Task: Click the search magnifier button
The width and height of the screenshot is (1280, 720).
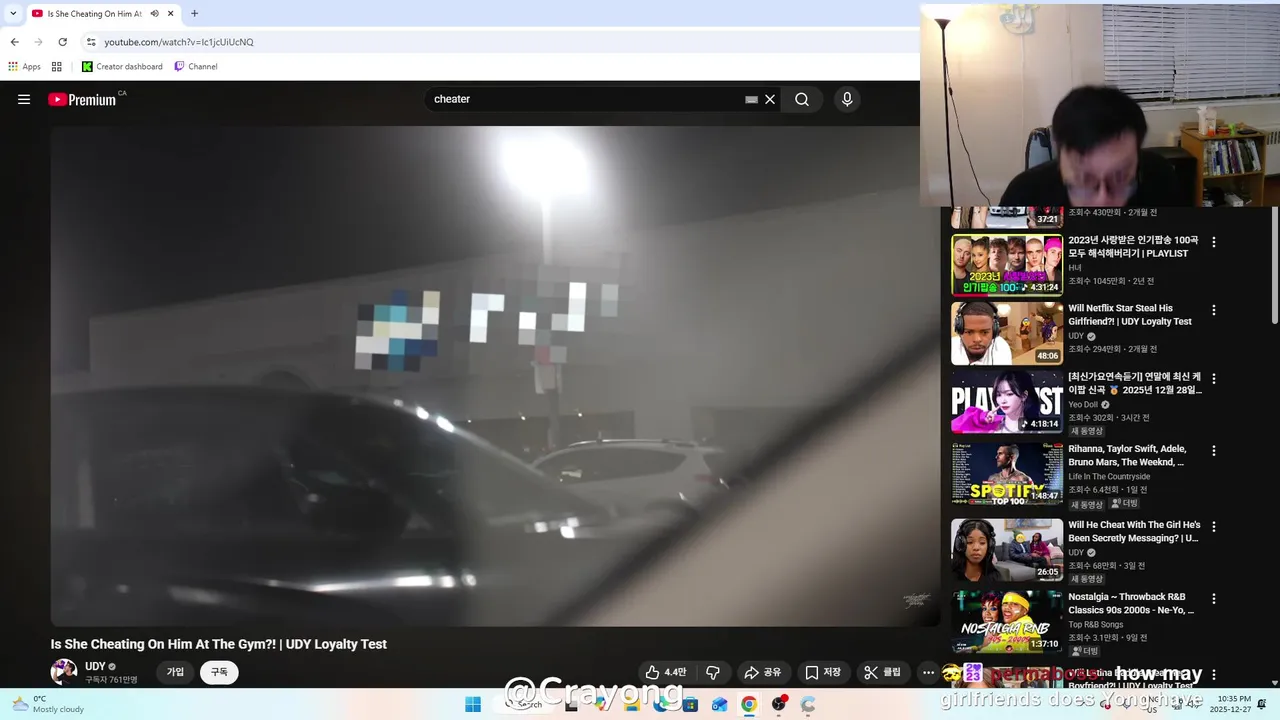Action: pyautogui.click(x=802, y=99)
